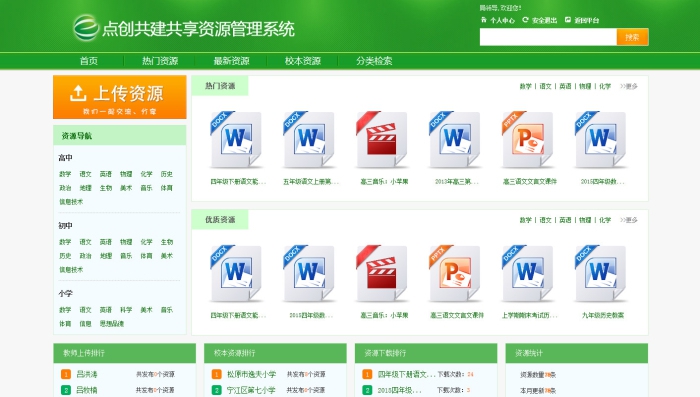
Task: Open the 校本资源 navigation item
Action: click(x=303, y=61)
